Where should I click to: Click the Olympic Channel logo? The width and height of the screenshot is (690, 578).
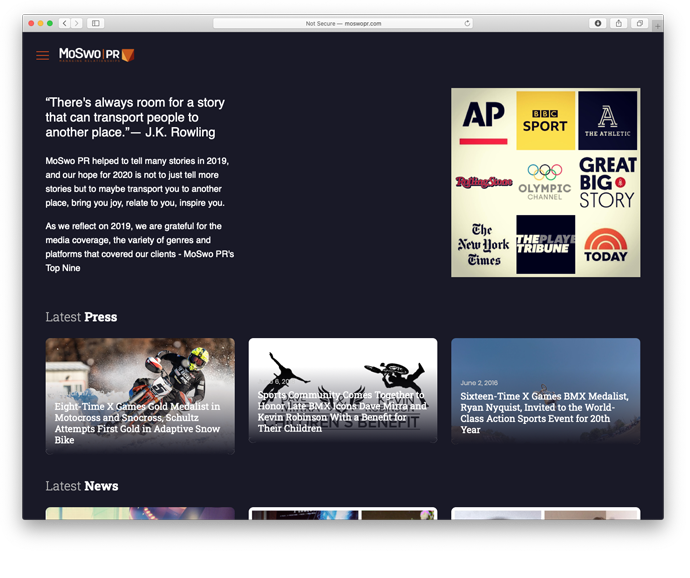point(545,182)
